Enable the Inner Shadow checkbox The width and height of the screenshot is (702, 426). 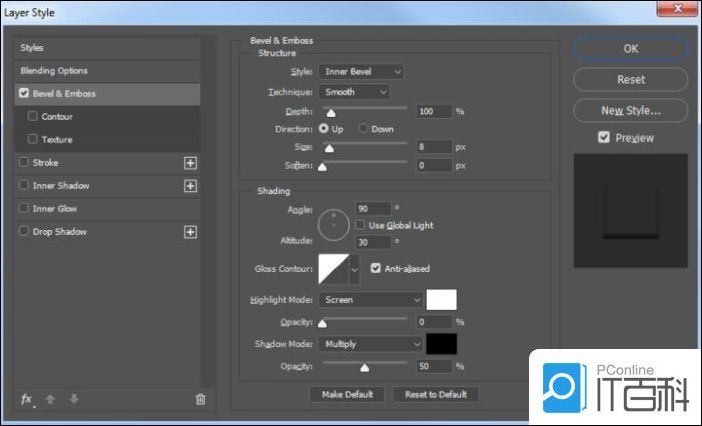coord(24,185)
